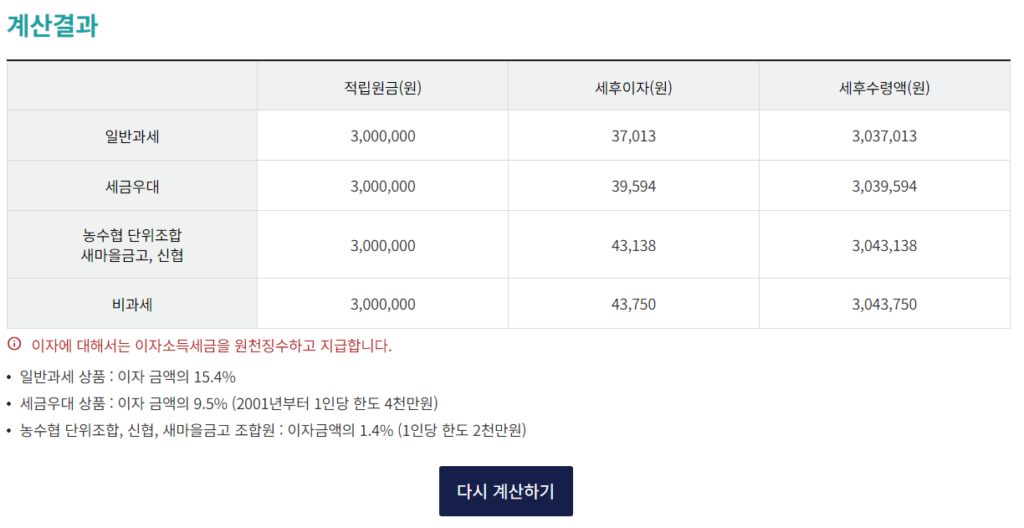This screenshot has width=1024, height=528.
Task: Click the 농수협 단위조합 row header
Action: [x=132, y=245]
